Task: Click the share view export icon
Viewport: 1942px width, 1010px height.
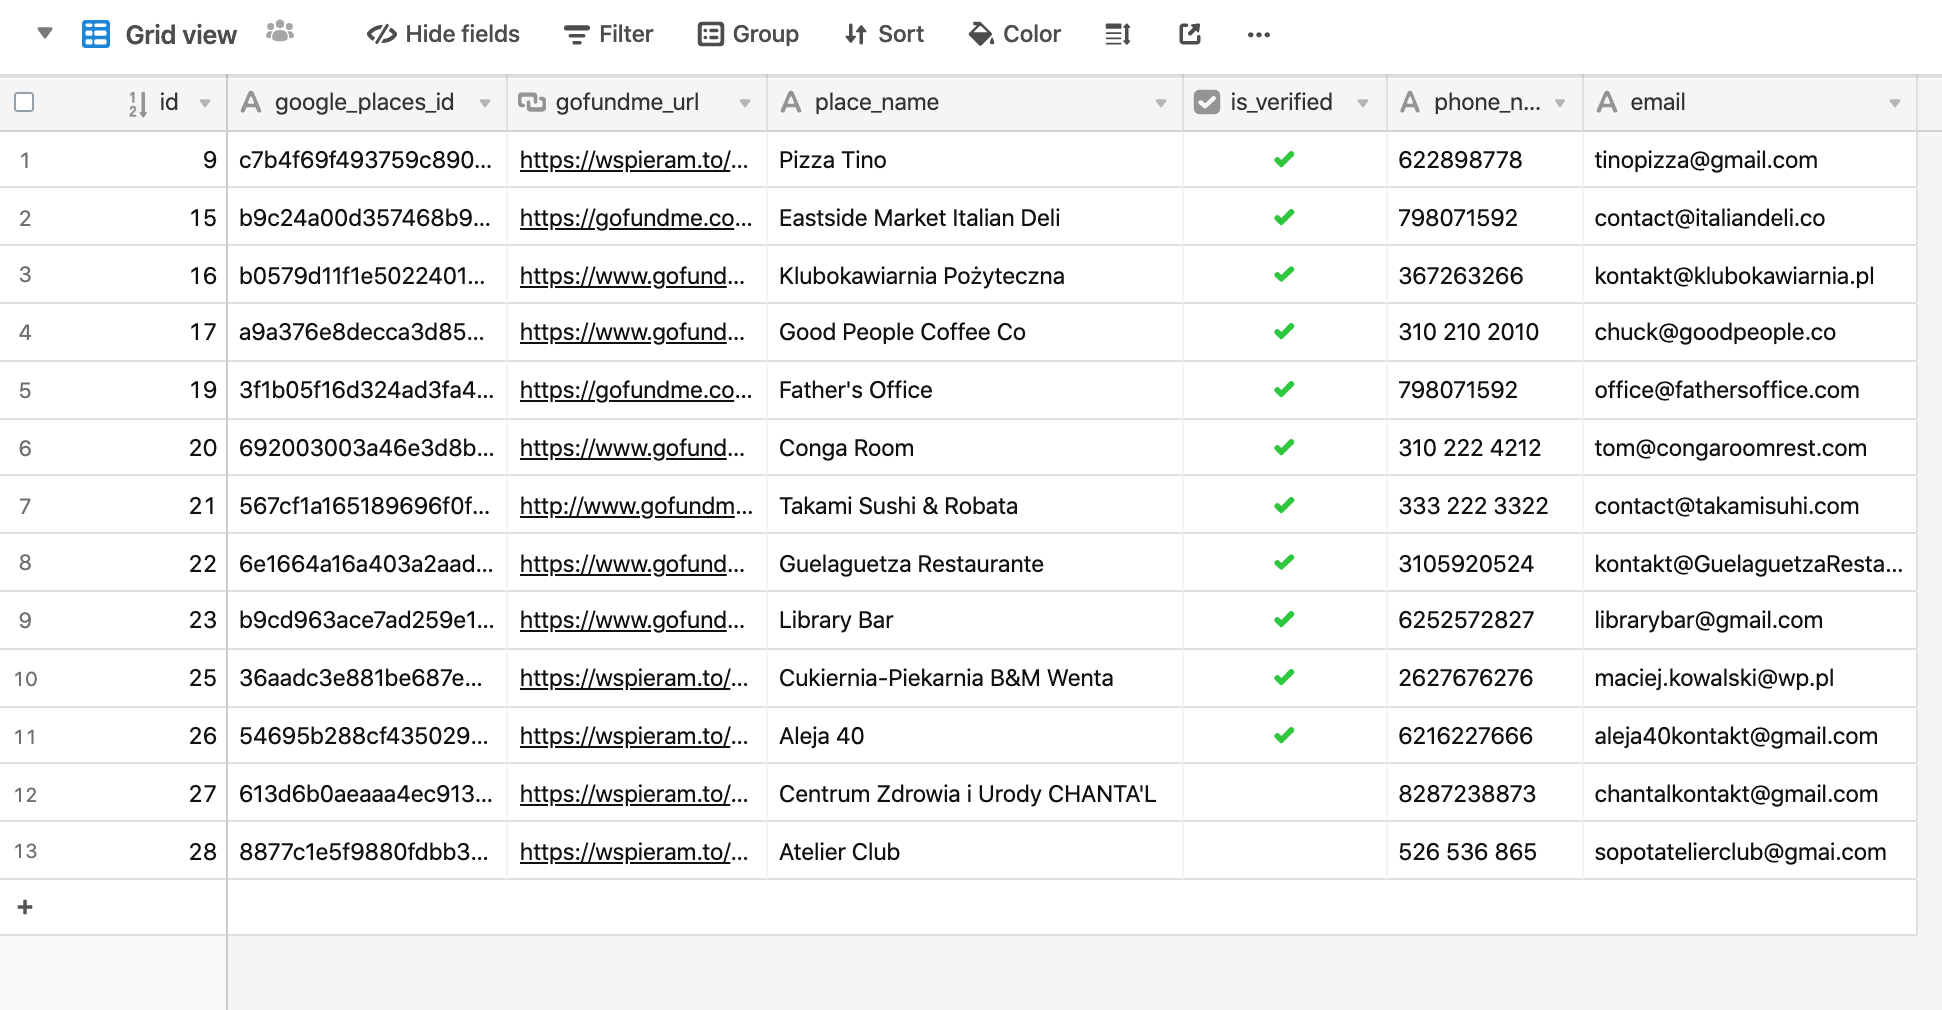Action: (x=1189, y=34)
